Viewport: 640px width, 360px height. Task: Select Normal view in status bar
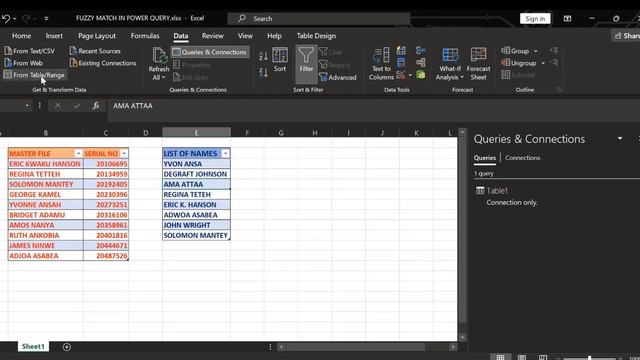point(500,357)
